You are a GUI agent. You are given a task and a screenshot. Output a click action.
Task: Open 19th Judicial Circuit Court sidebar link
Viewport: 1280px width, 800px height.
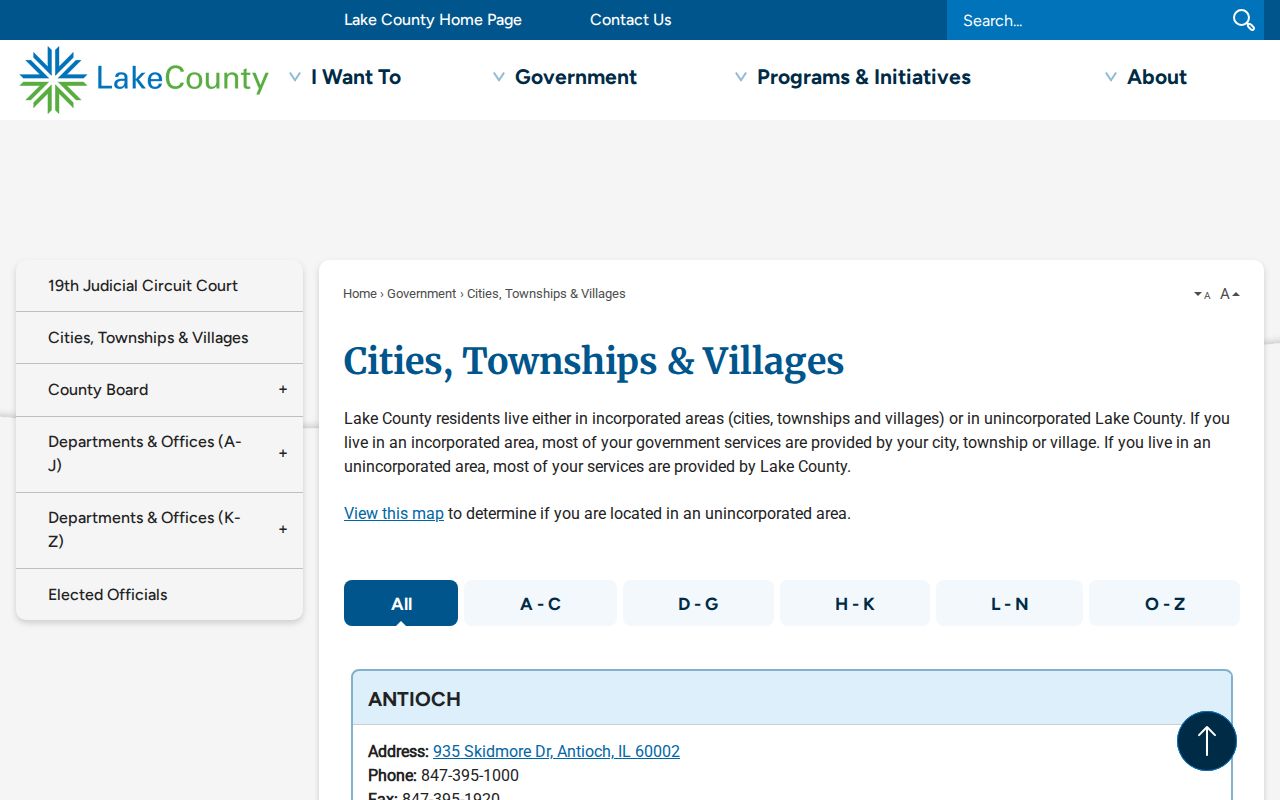(159, 286)
